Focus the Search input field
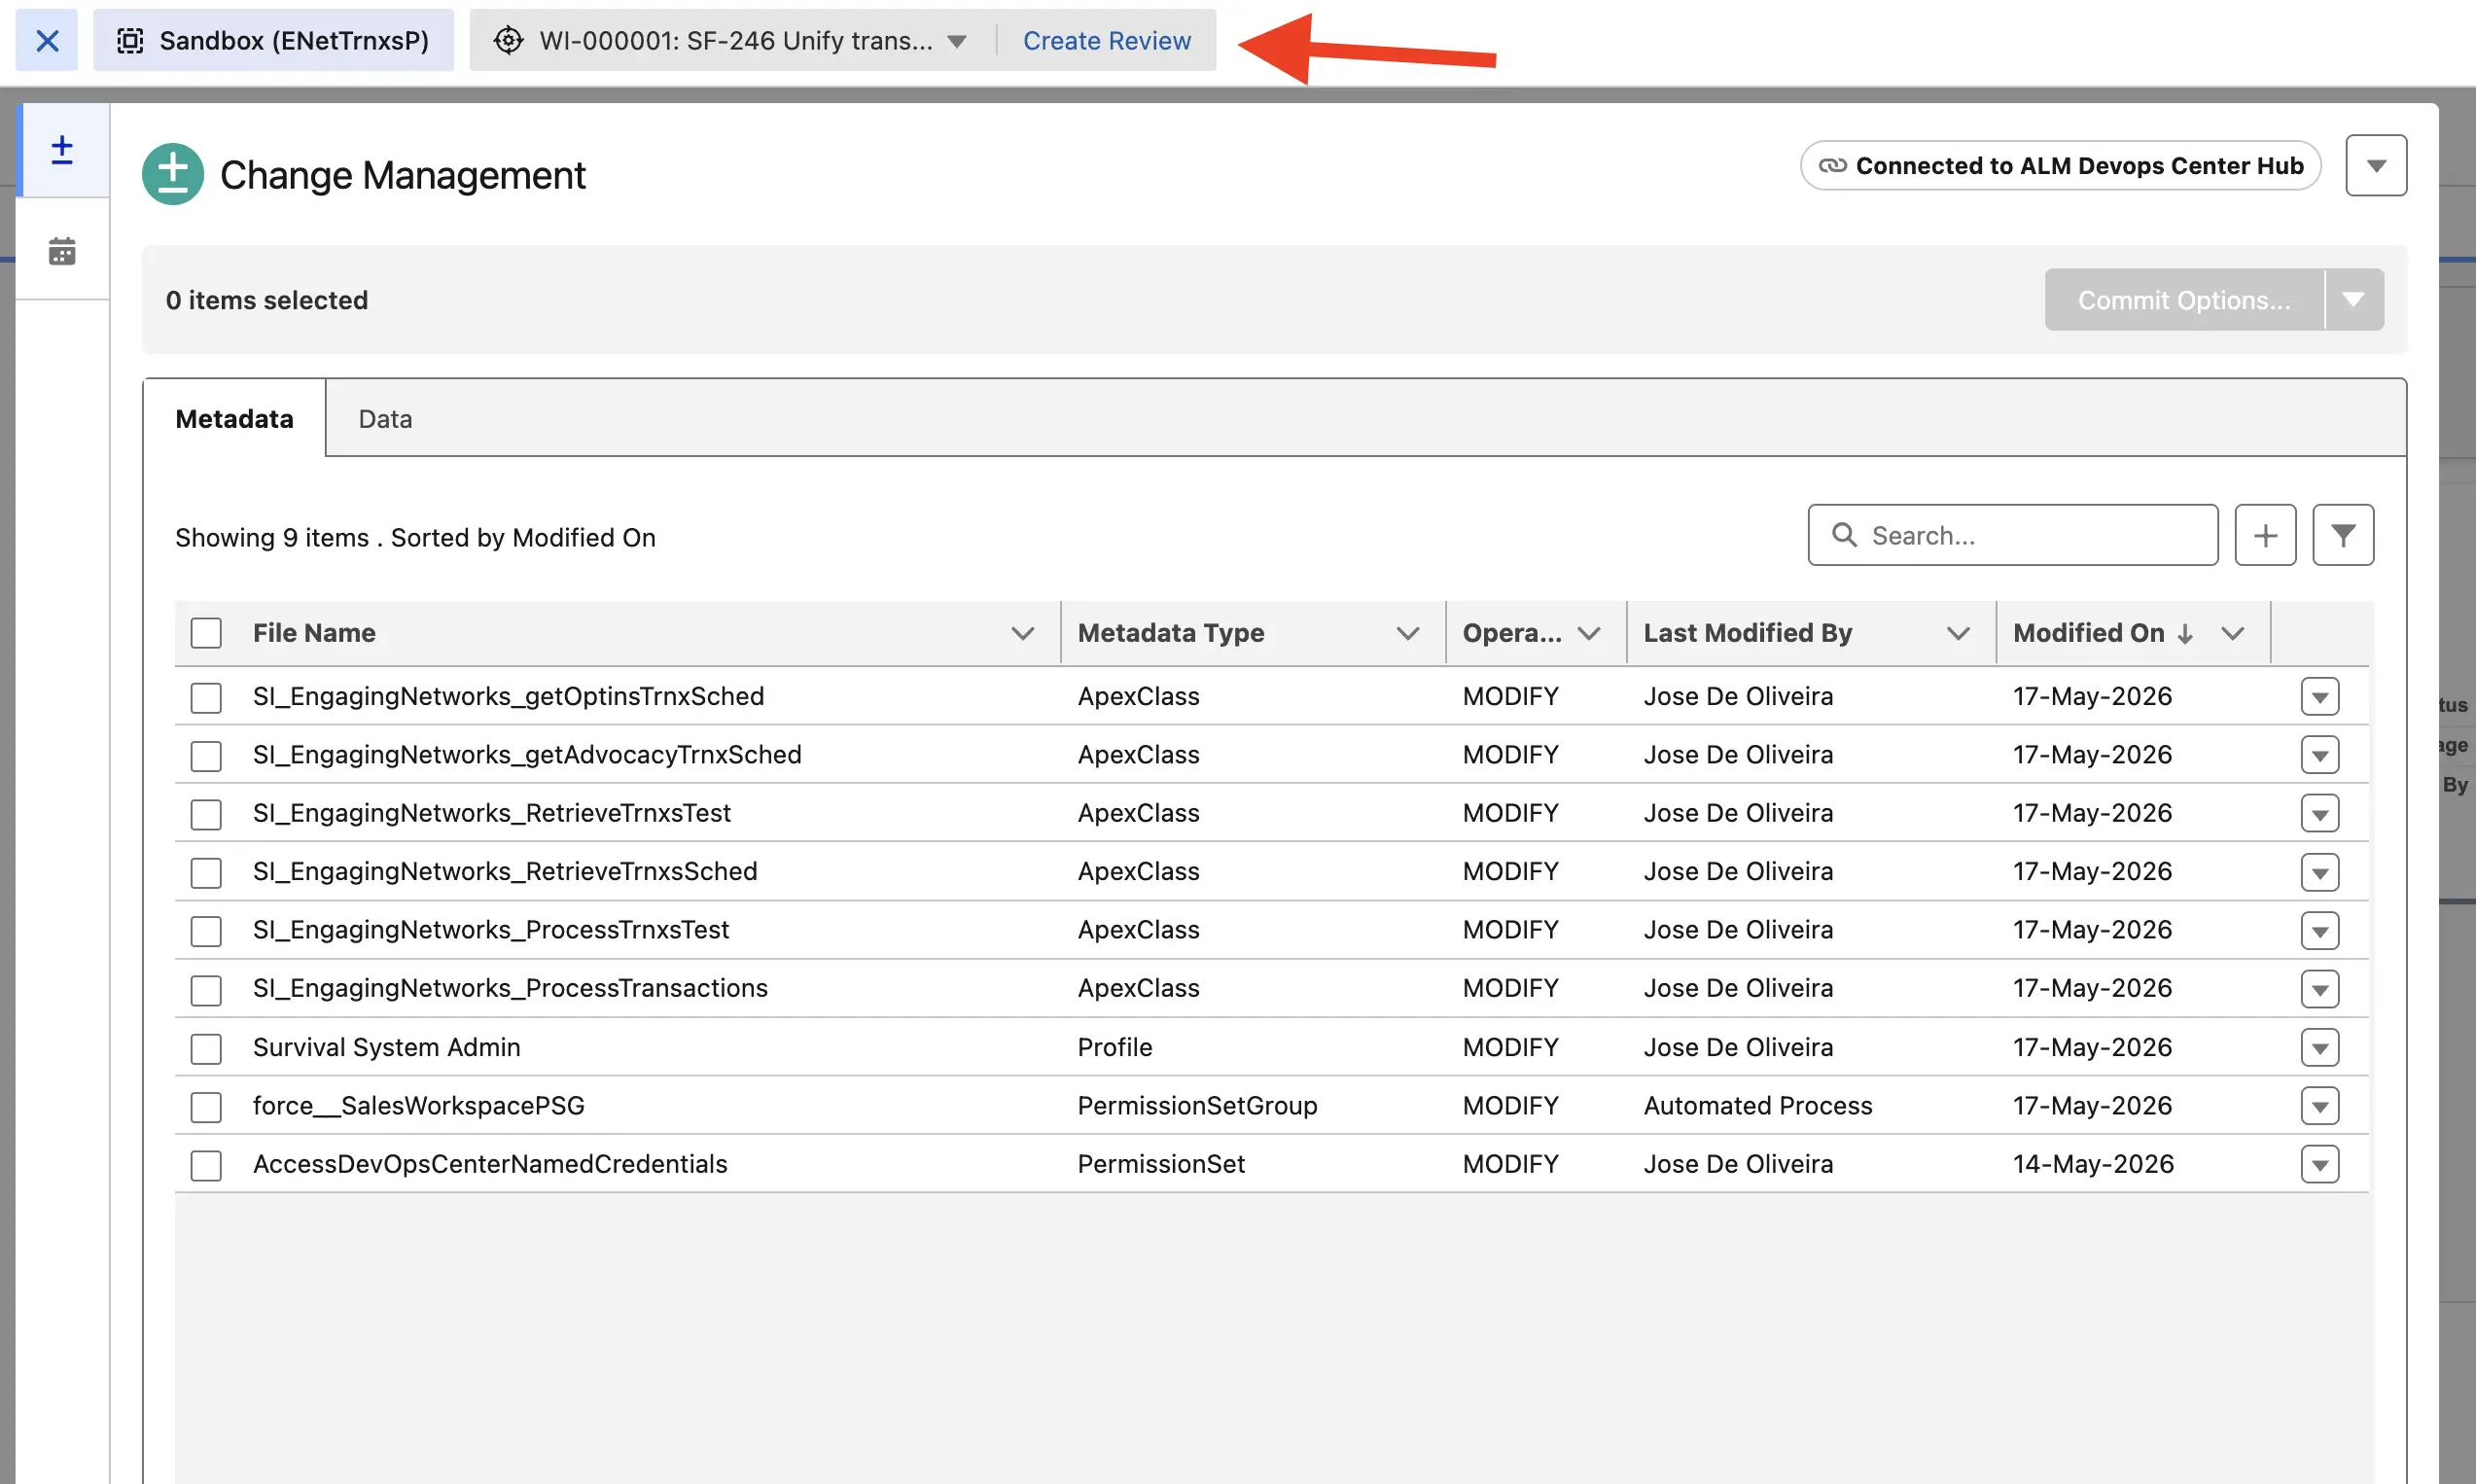Viewport: 2476px width, 1484px height. tap(2012, 535)
